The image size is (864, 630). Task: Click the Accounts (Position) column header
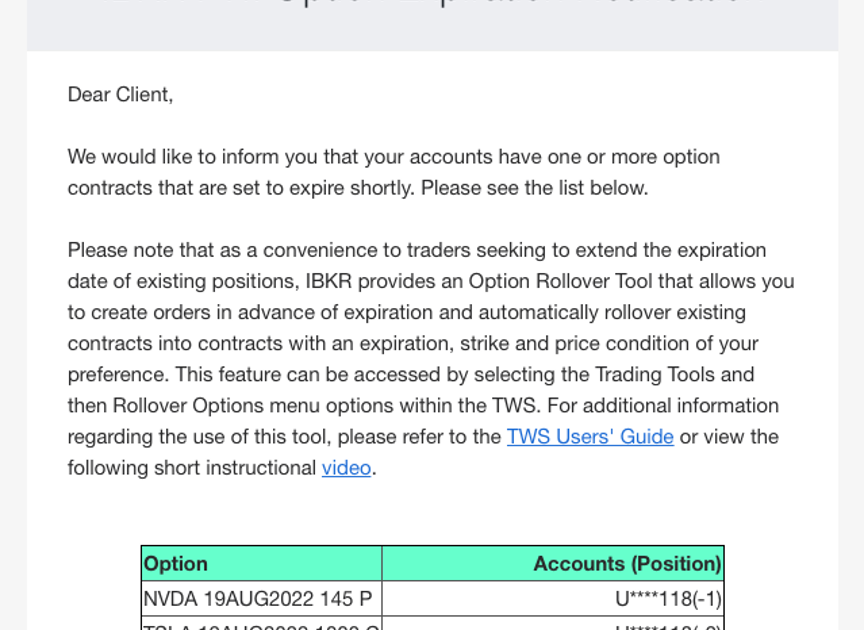coord(627,564)
